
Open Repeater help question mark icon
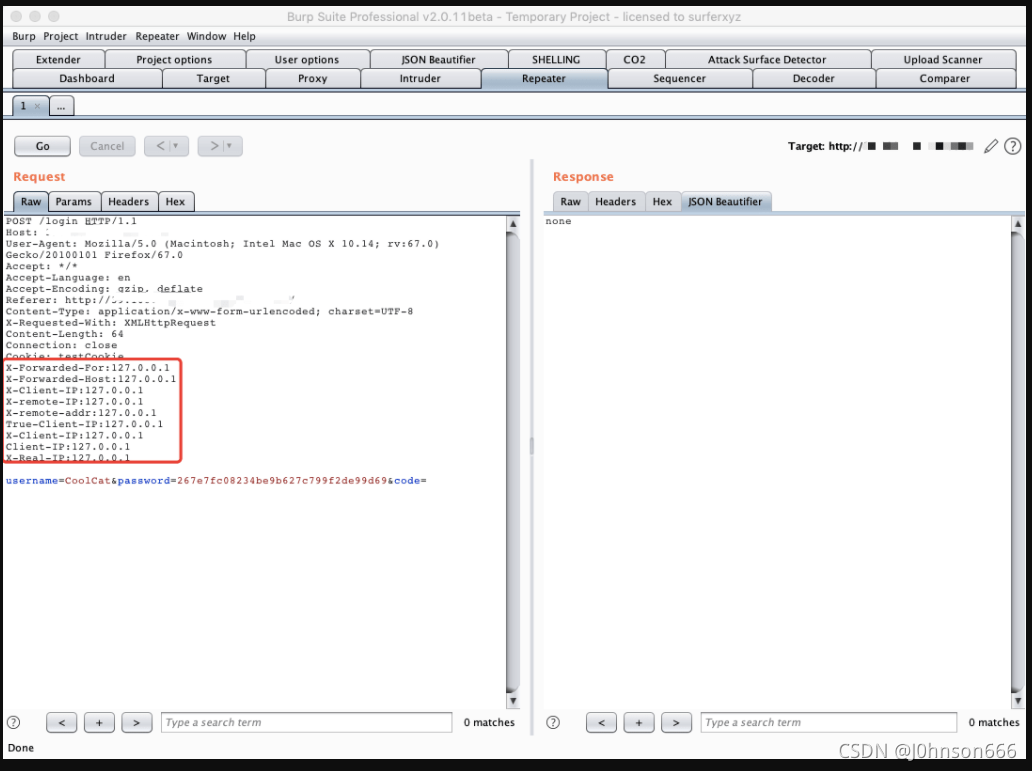pyautogui.click(x=1012, y=146)
